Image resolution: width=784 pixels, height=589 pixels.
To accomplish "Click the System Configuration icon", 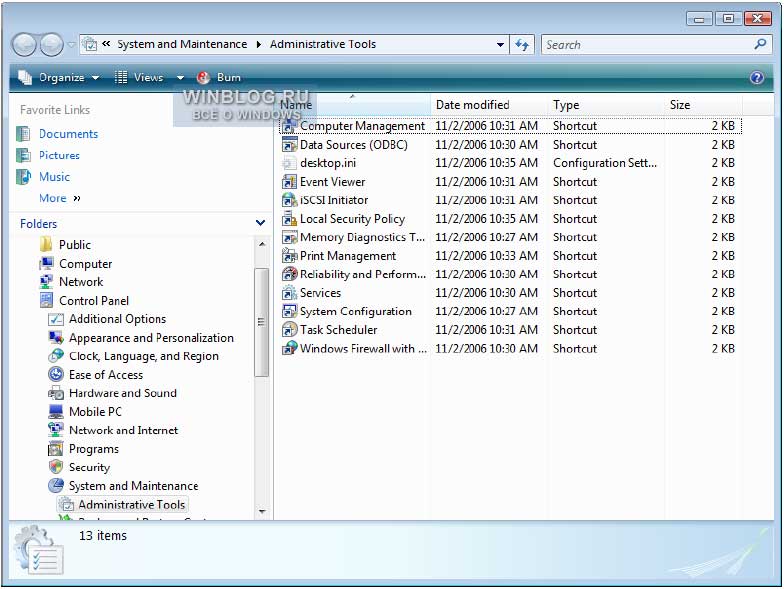I will [x=289, y=311].
